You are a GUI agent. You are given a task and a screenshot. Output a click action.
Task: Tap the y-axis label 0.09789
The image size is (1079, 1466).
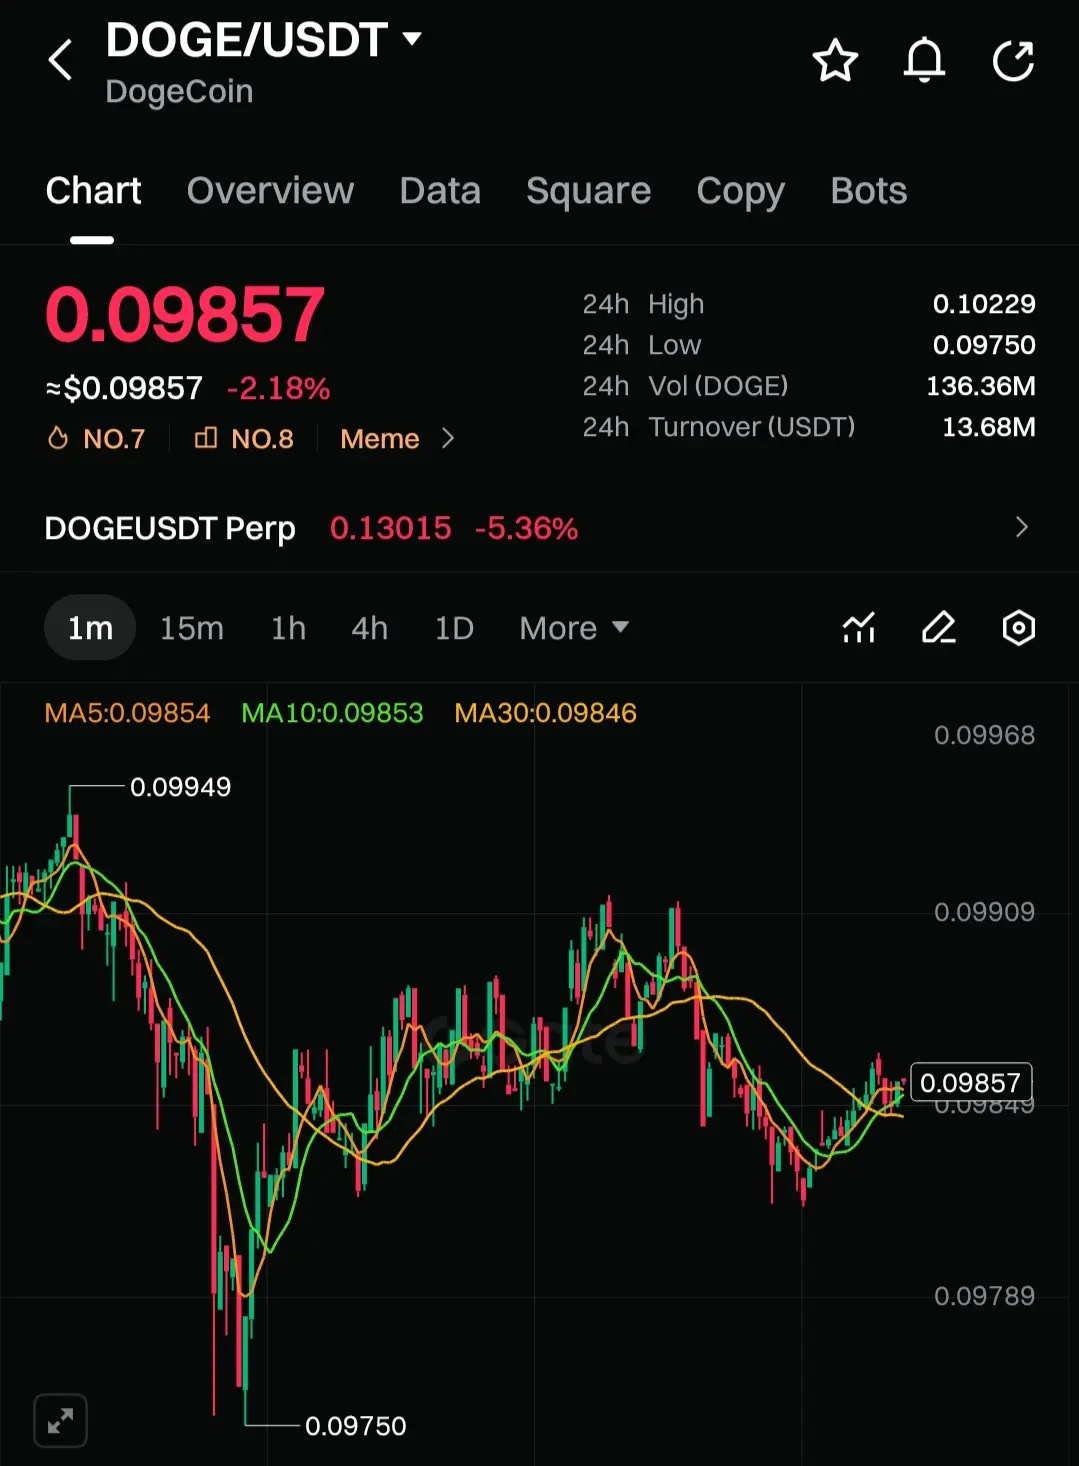click(984, 1296)
